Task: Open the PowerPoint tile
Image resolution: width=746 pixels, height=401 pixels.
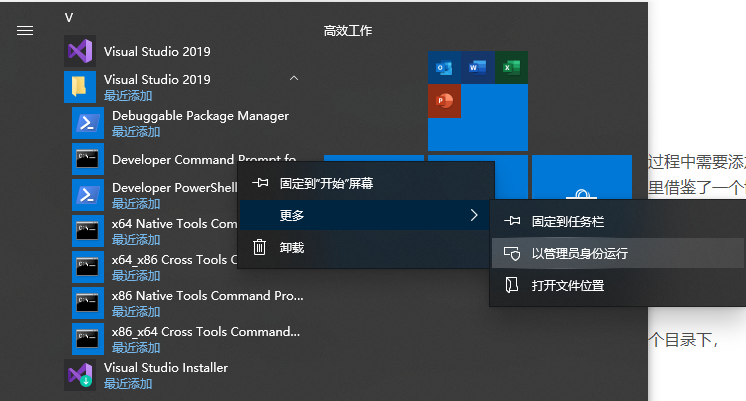Action: coord(444,101)
